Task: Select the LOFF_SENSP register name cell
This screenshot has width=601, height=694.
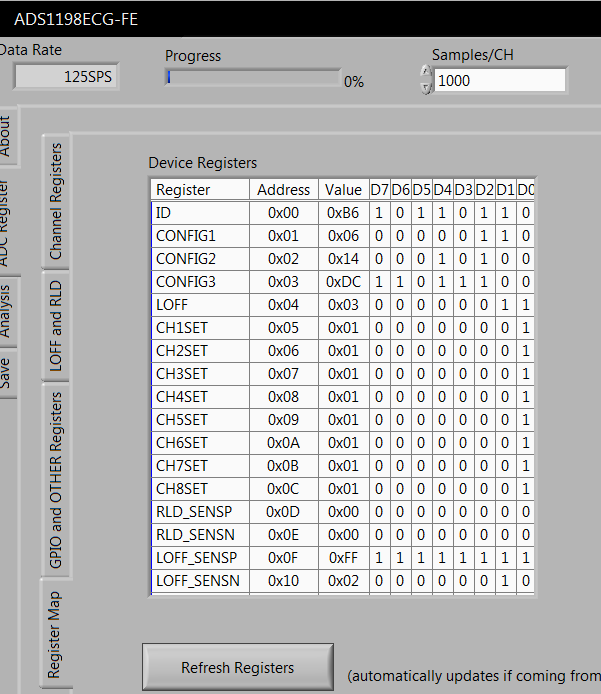Action: 200,558
